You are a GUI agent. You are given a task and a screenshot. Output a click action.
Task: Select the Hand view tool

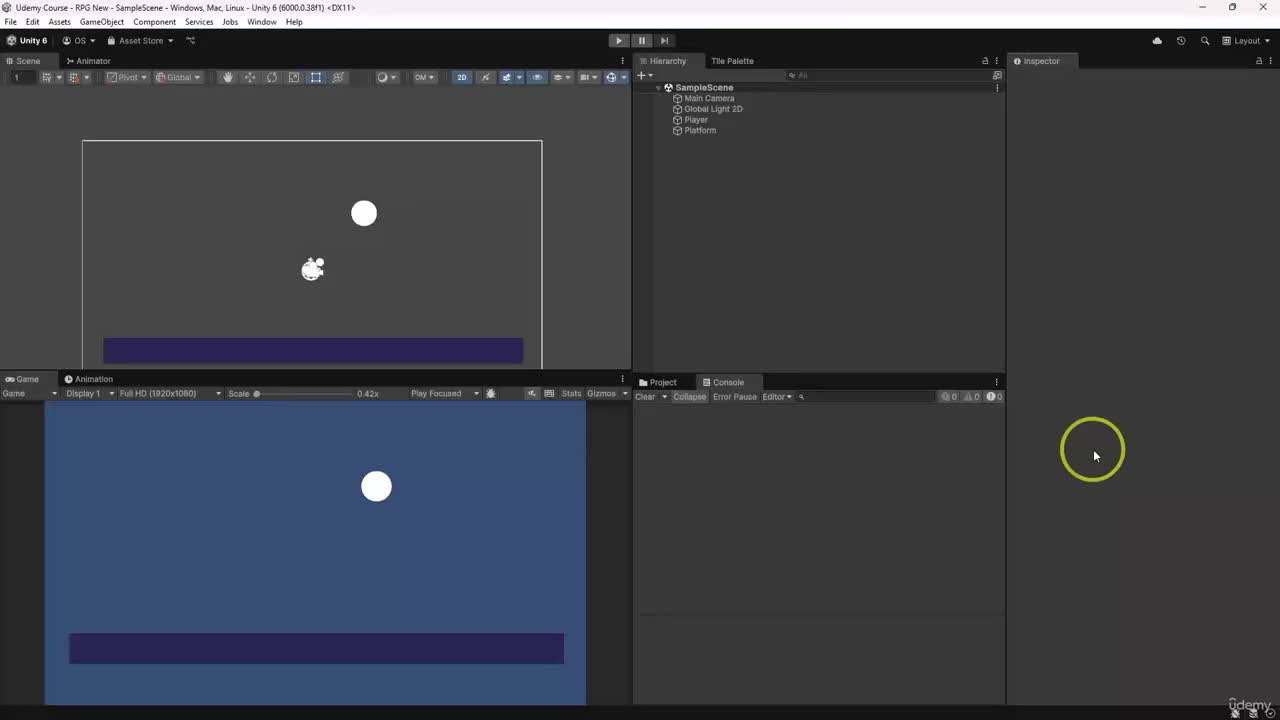click(x=227, y=77)
